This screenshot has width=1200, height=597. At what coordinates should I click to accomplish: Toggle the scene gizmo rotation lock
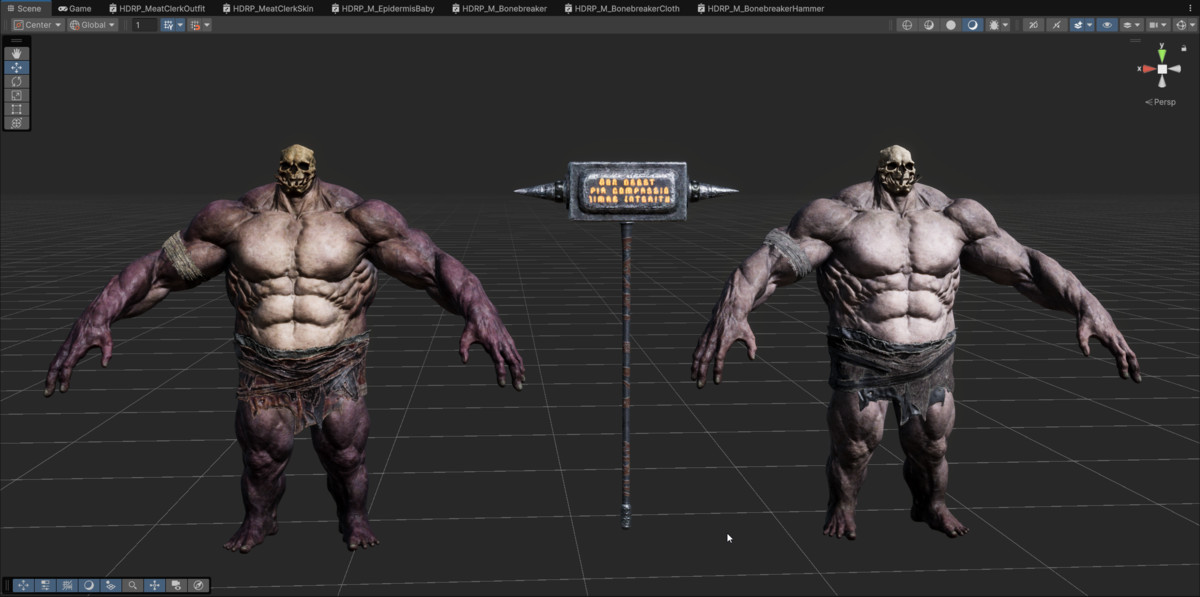coord(1184,48)
